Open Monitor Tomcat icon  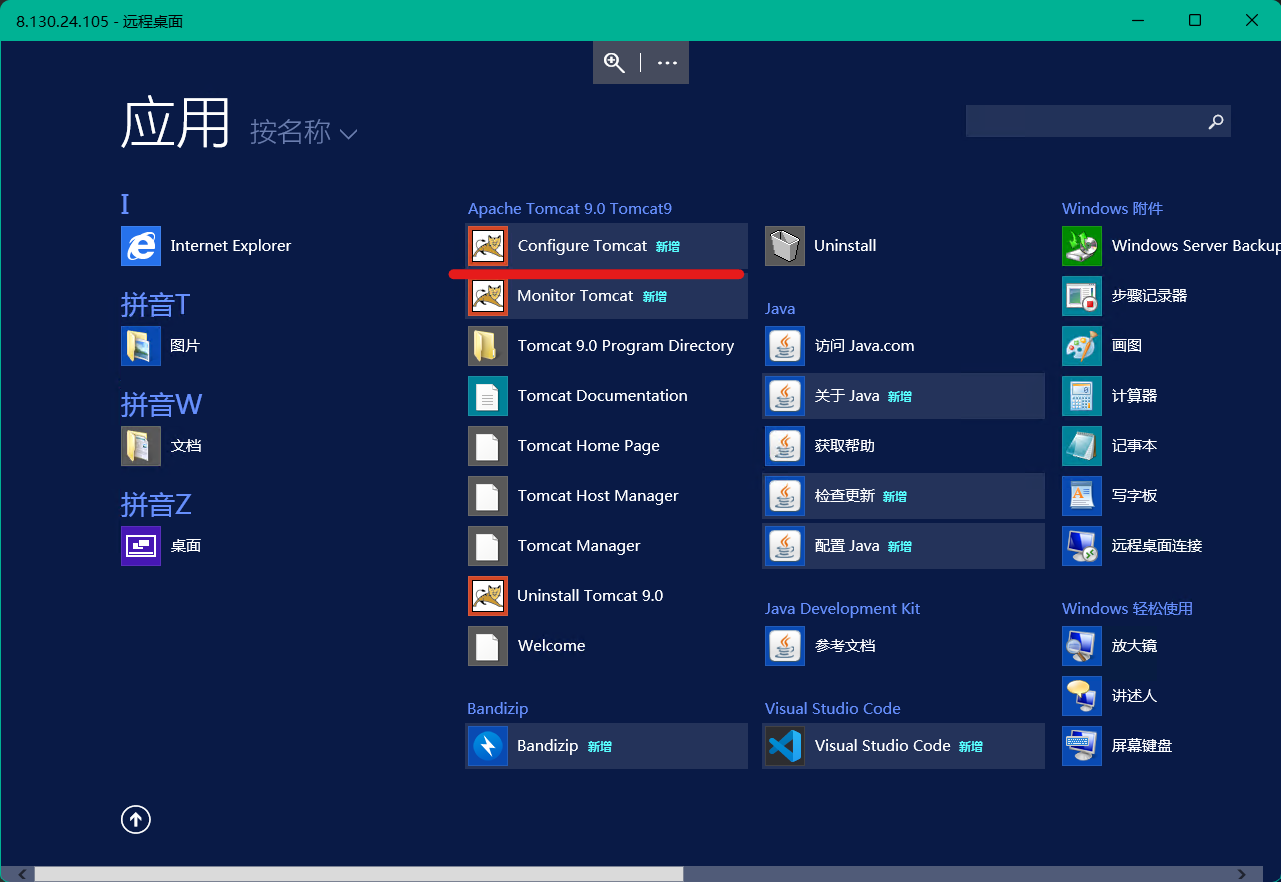488,296
